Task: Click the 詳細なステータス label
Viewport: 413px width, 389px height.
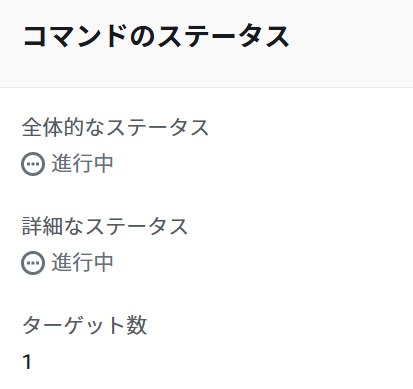Action: (105, 226)
